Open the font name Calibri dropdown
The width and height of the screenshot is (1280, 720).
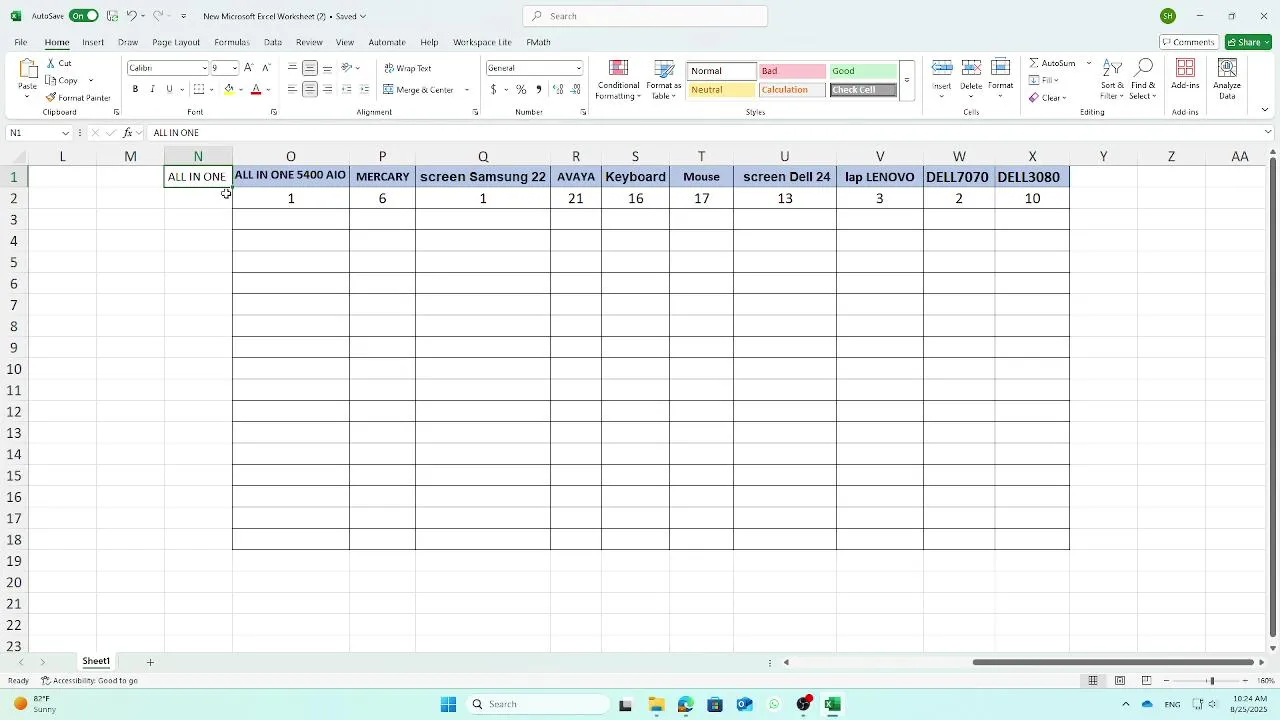pyautogui.click(x=204, y=68)
